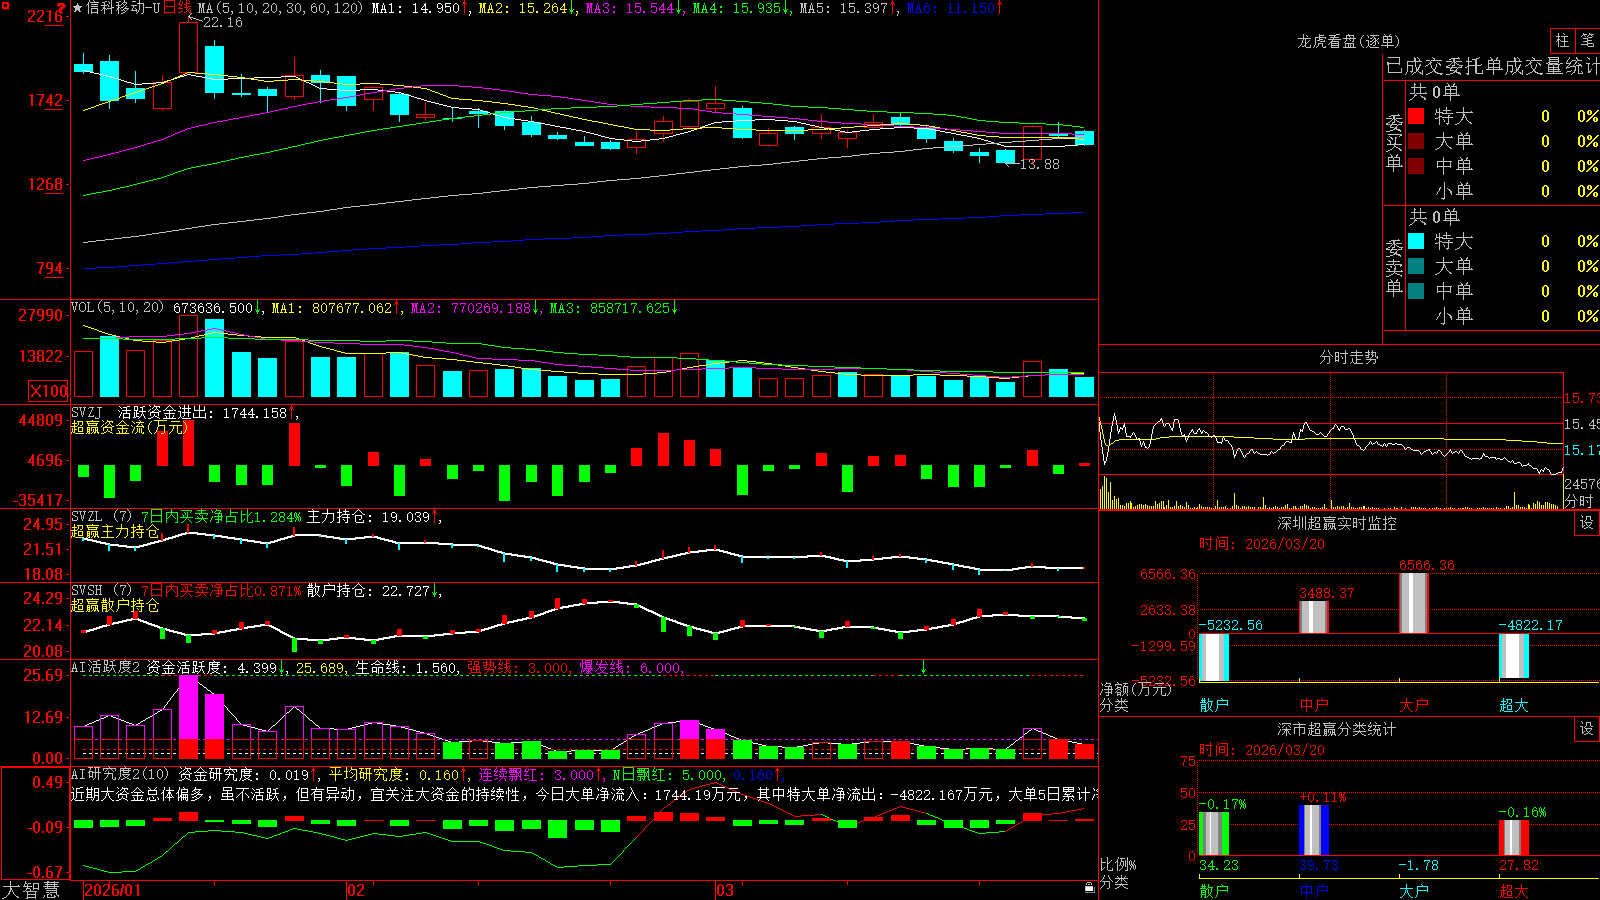Click the green MA4: 15.935 value
The image size is (1600, 900).
coord(741,8)
